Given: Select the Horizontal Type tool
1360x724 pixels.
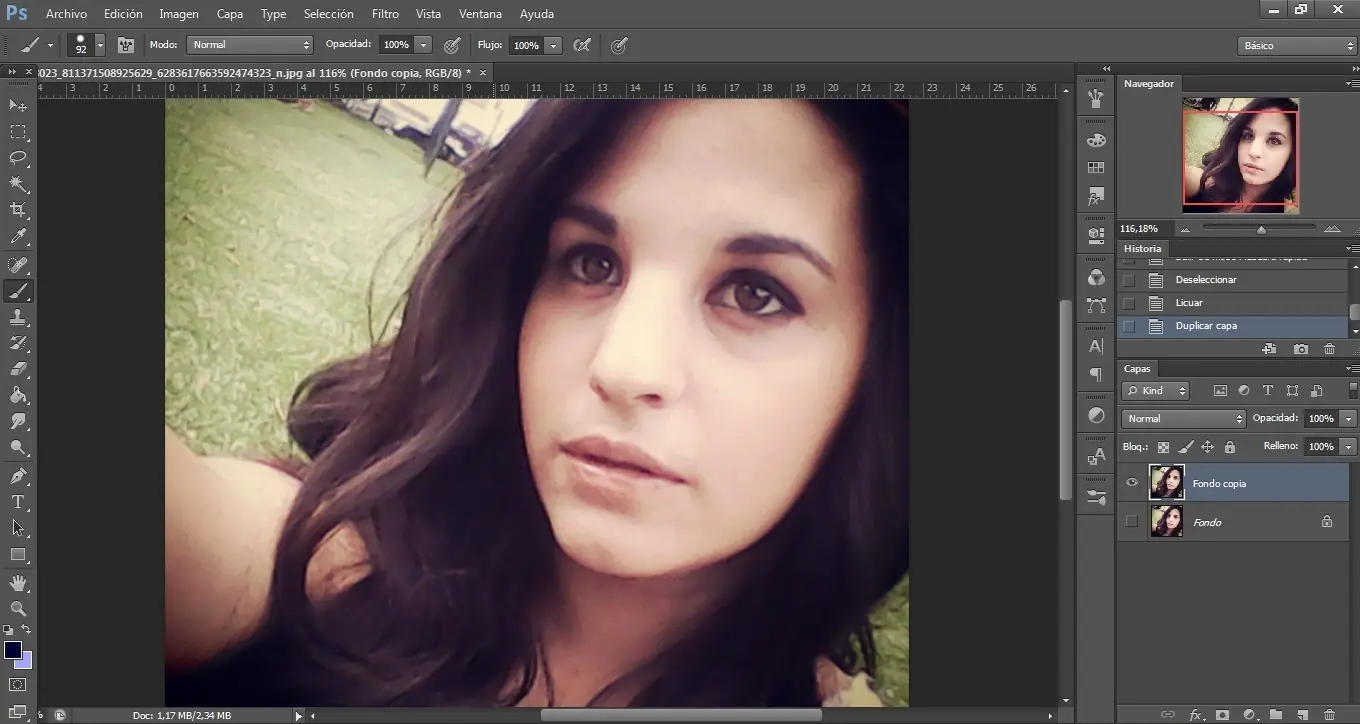Looking at the screenshot, I should point(18,502).
